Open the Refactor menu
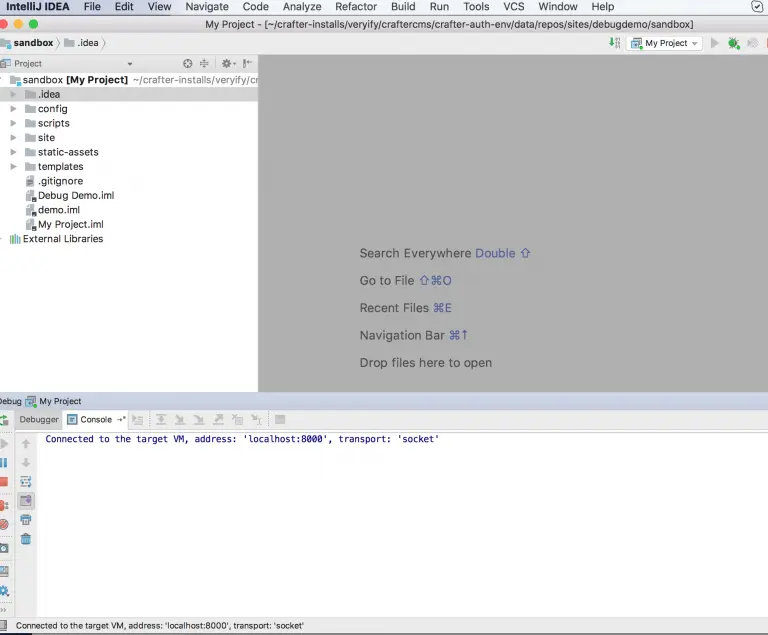 point(356,7)
